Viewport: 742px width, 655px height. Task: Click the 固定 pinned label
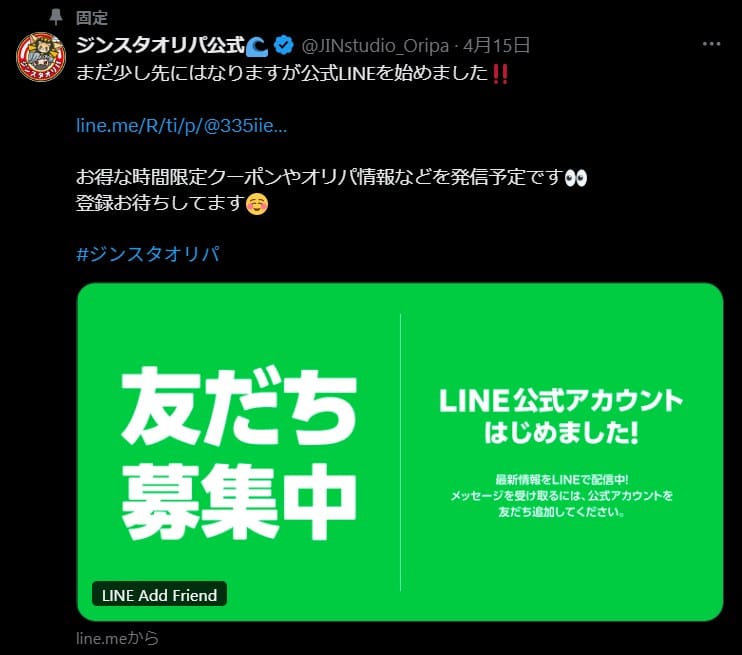[x=92, y=18]
